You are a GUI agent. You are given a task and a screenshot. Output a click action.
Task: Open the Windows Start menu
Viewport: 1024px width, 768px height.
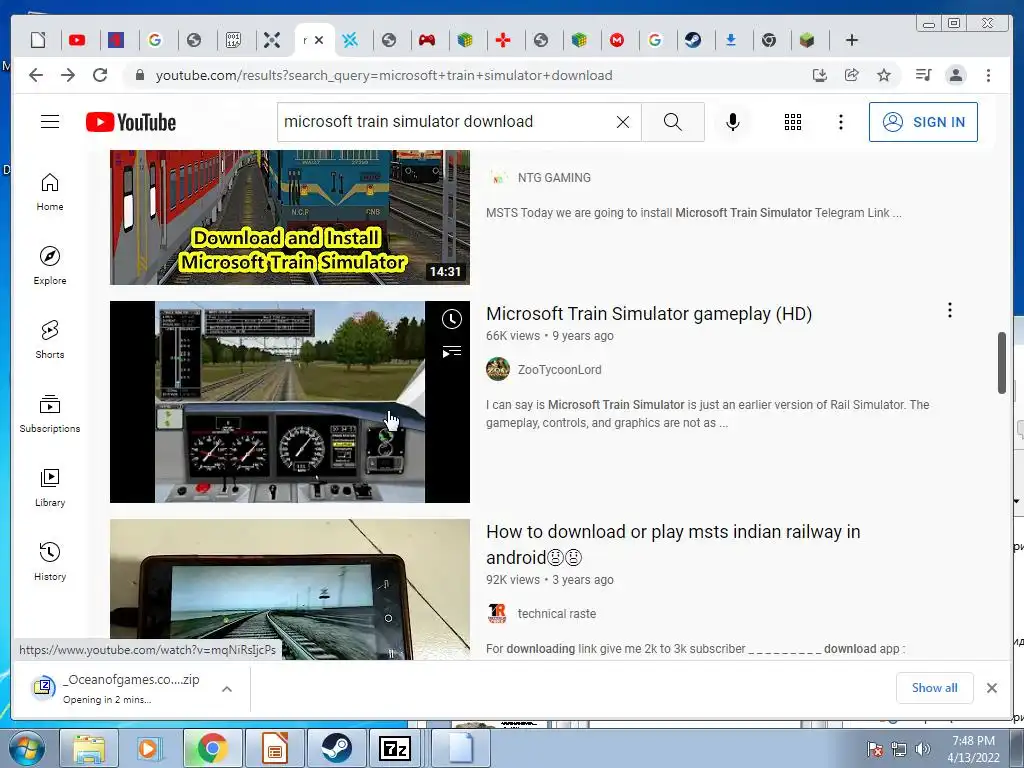pos(25,748)
